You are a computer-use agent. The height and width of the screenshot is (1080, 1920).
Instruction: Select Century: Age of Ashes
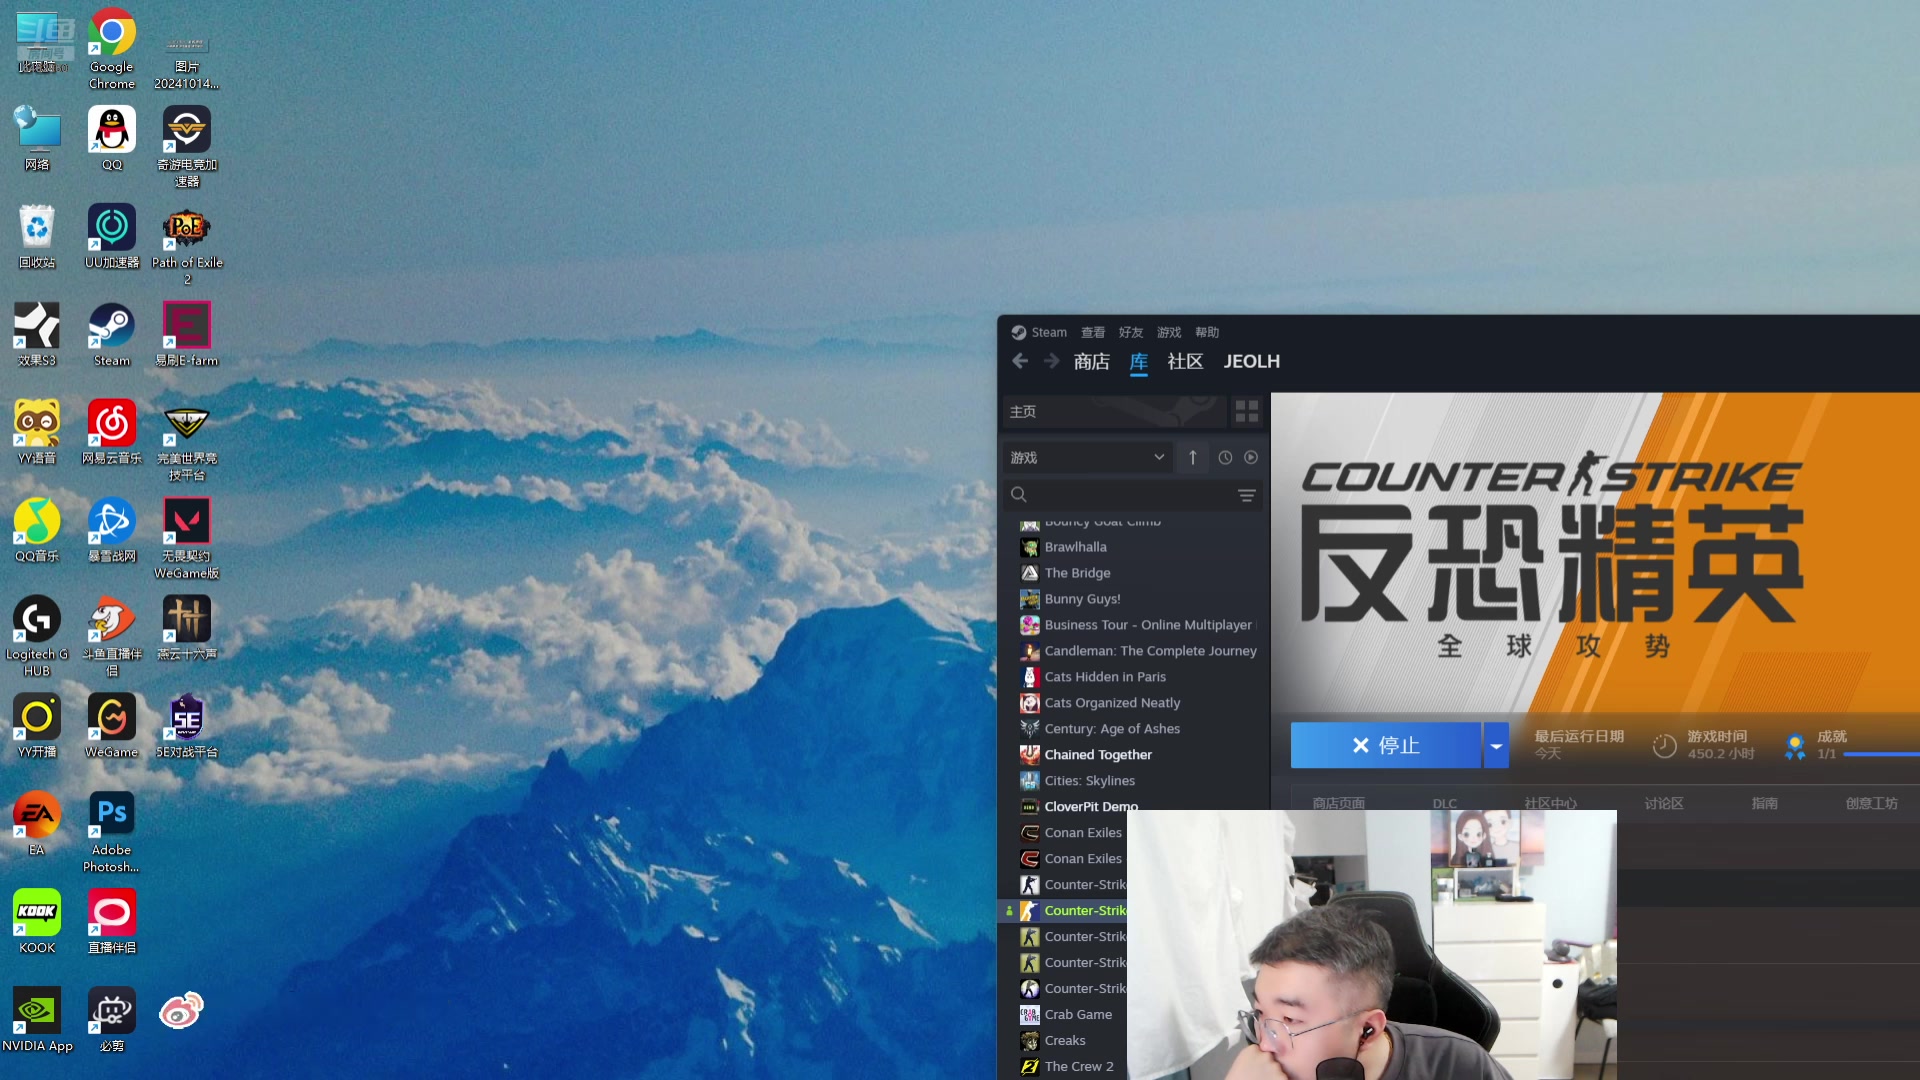tap(1133, 729)
